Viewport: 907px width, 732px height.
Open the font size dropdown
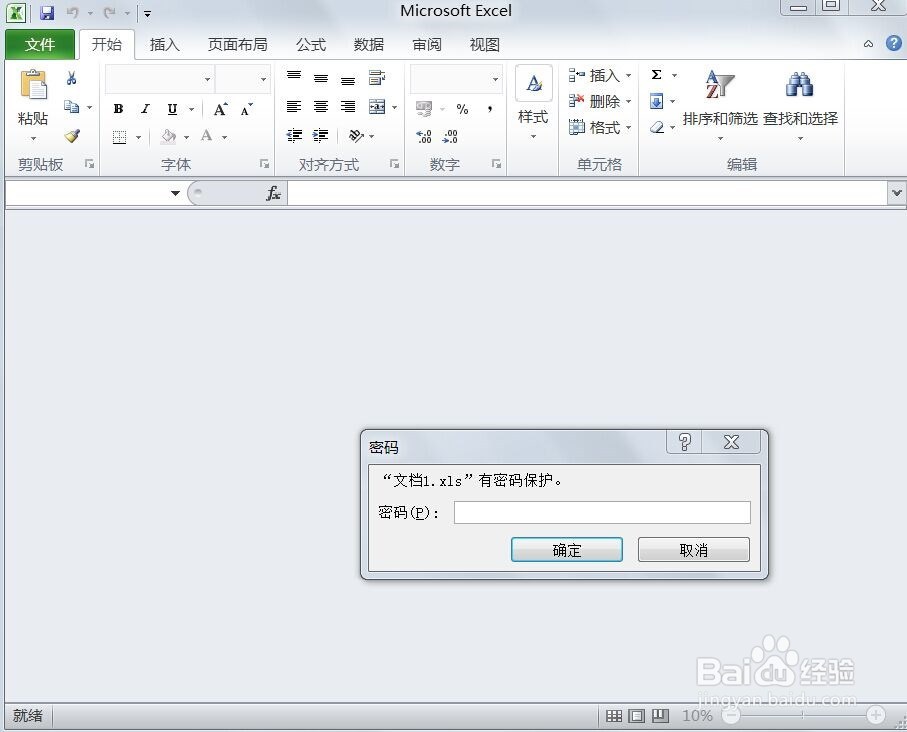click(x=262, y=79)
